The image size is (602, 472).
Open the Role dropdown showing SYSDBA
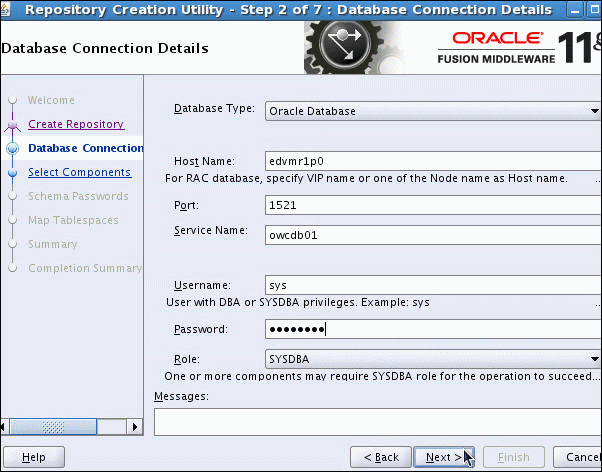click(433, 359)
